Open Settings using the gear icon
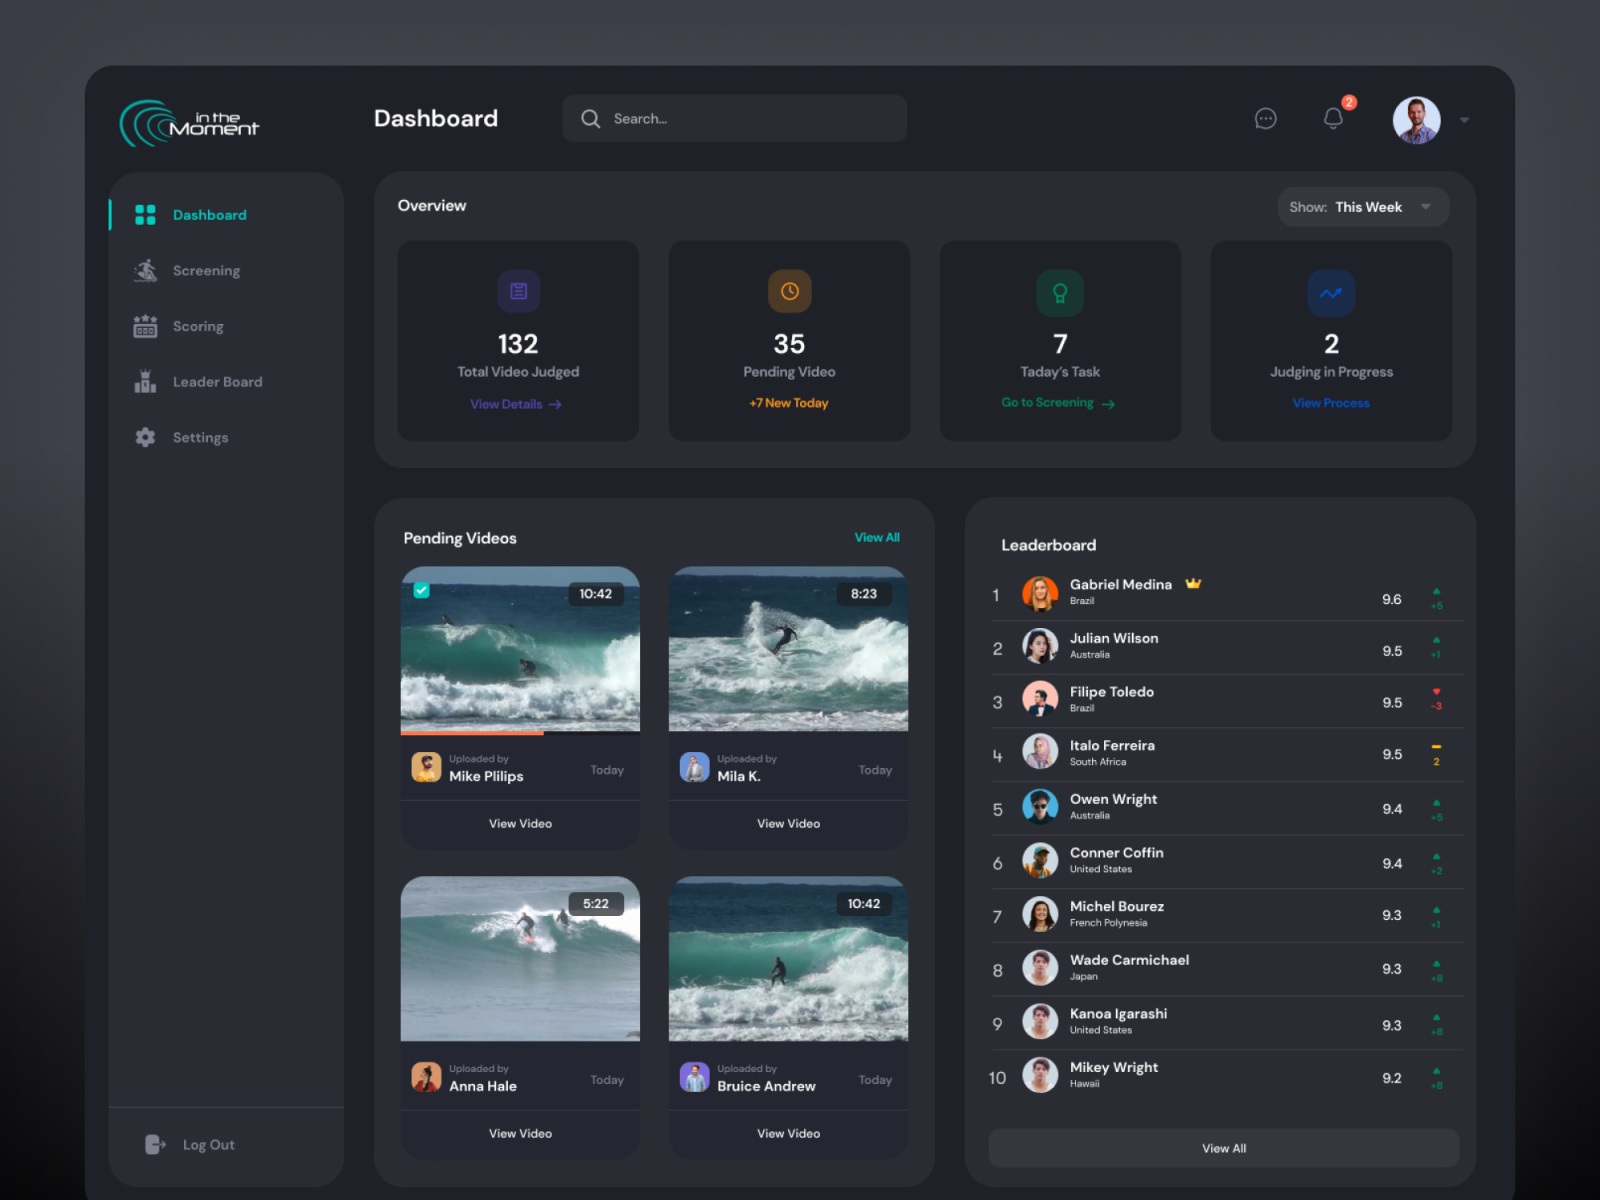The height and width of the screenshot is (1200, 1600). 144,437
